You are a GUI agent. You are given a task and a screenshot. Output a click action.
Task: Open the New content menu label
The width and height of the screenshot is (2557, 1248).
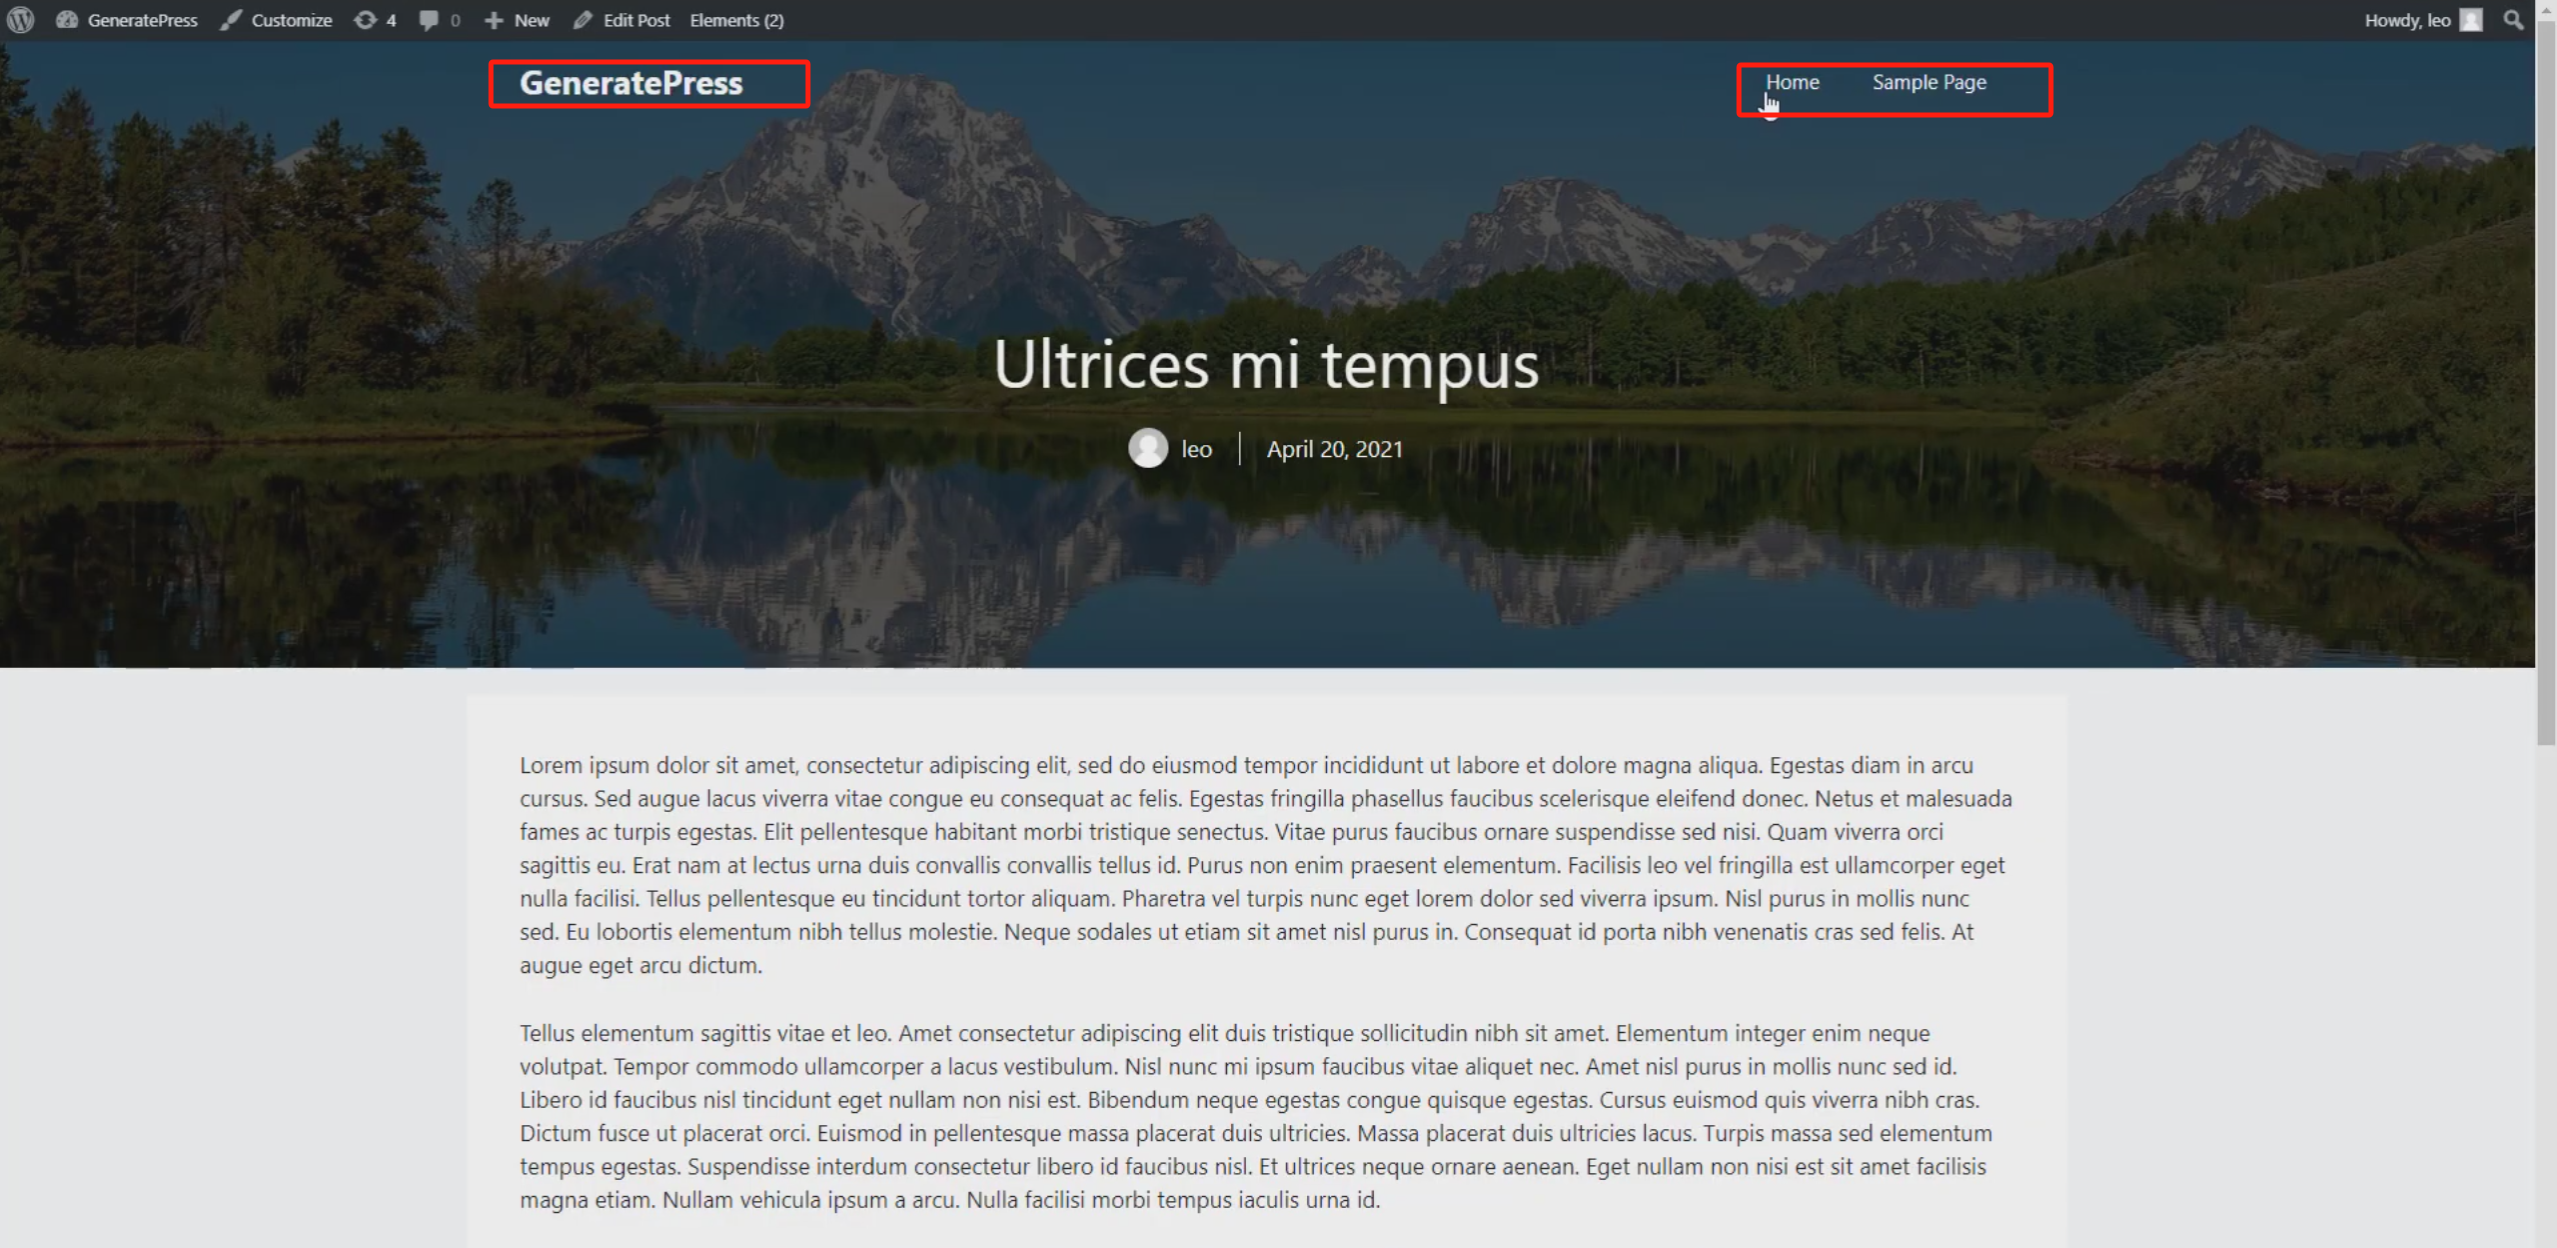[531, 20]
